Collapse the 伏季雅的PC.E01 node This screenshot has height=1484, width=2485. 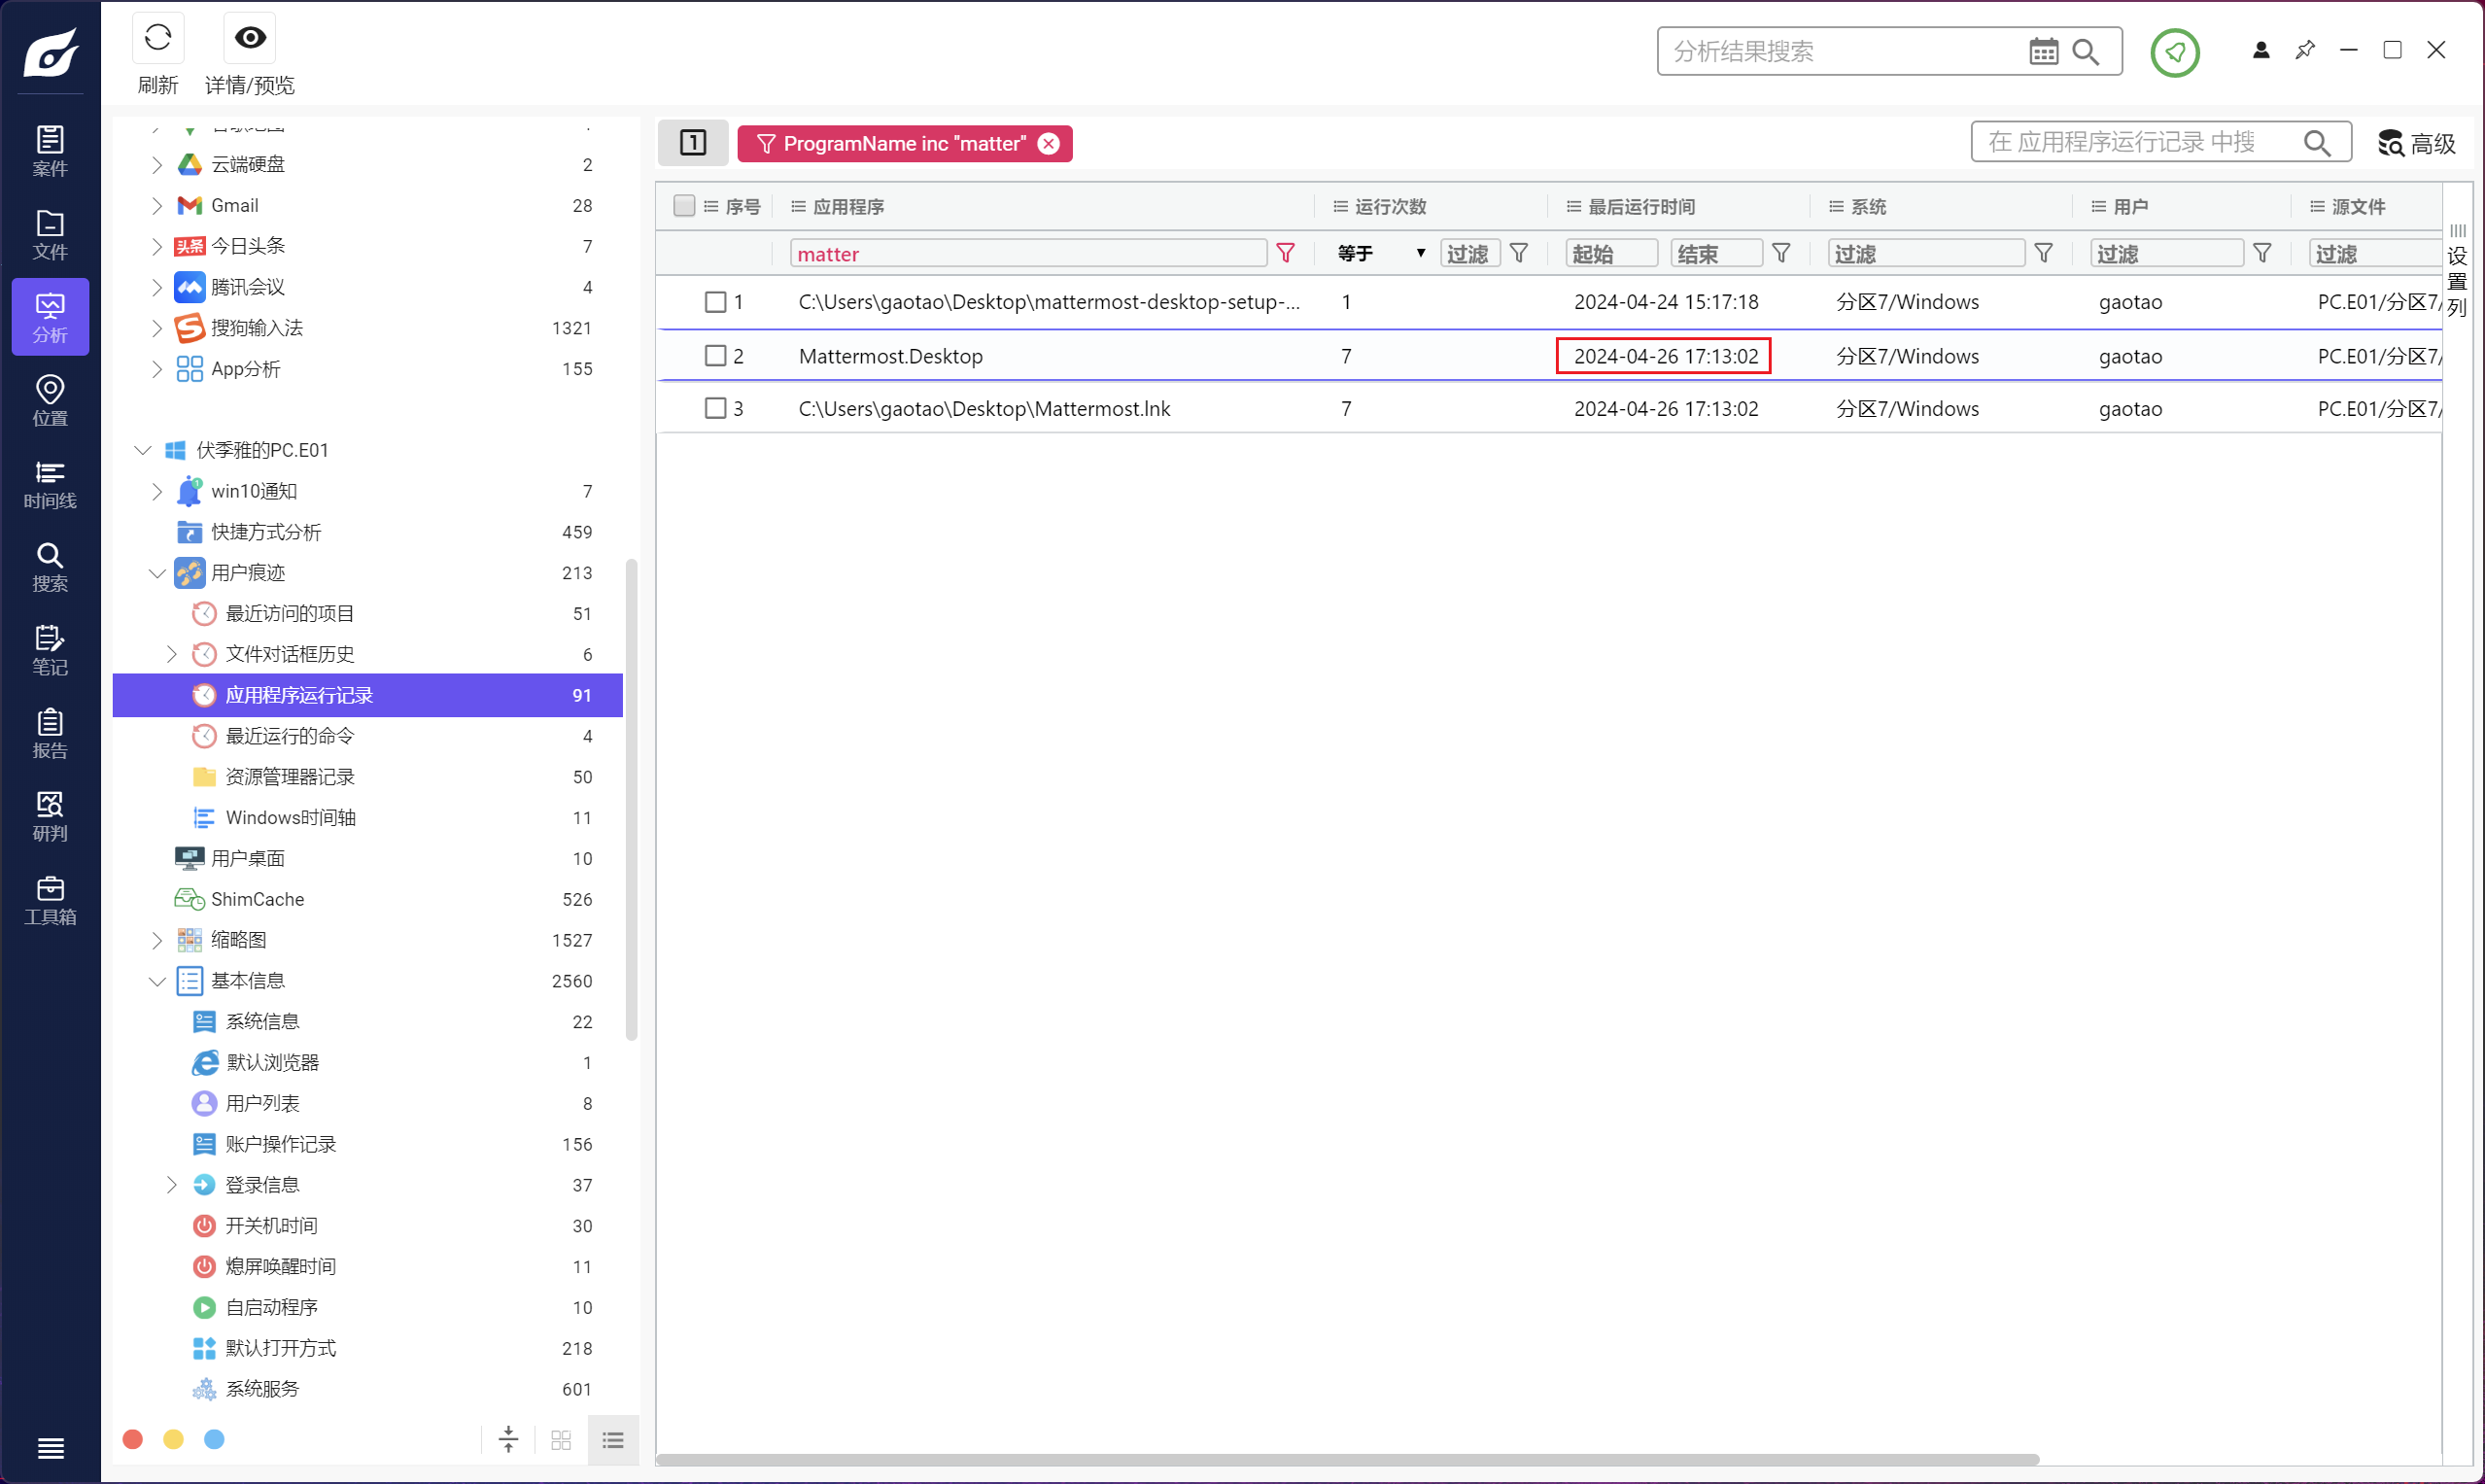click(142, 450)
